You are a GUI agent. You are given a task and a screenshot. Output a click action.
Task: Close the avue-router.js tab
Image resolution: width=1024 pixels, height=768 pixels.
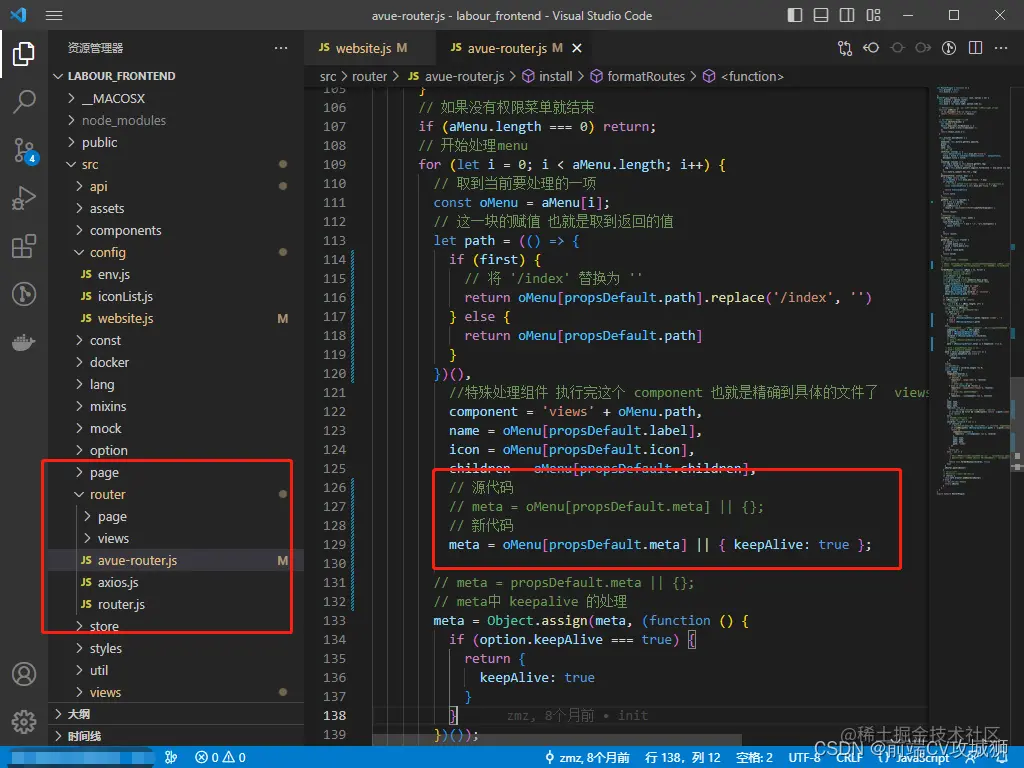[577, 48]
